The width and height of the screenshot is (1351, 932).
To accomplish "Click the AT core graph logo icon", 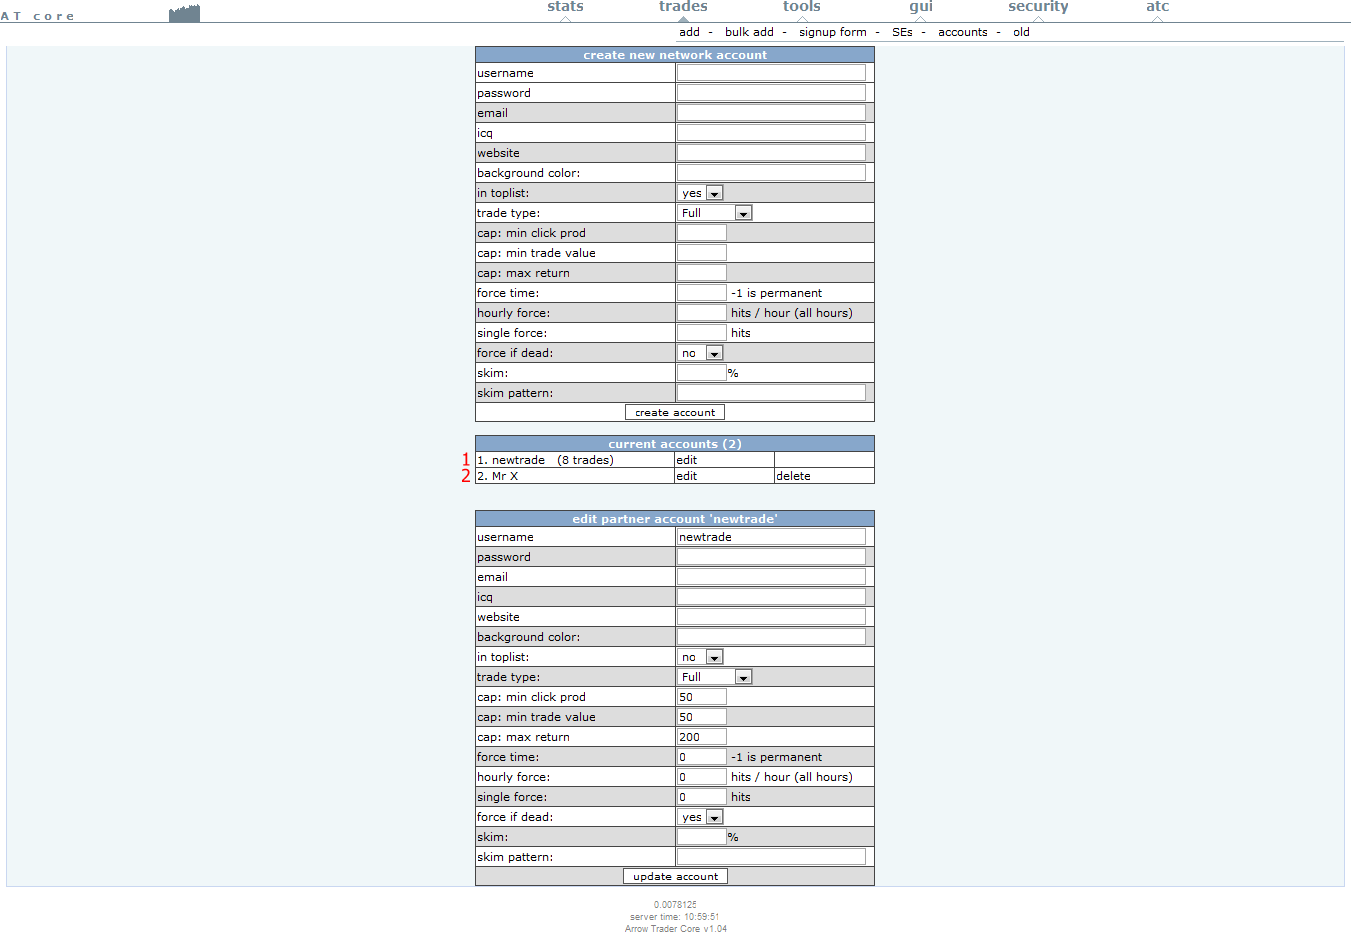I will pyautogui.click(x=184, y=13).
